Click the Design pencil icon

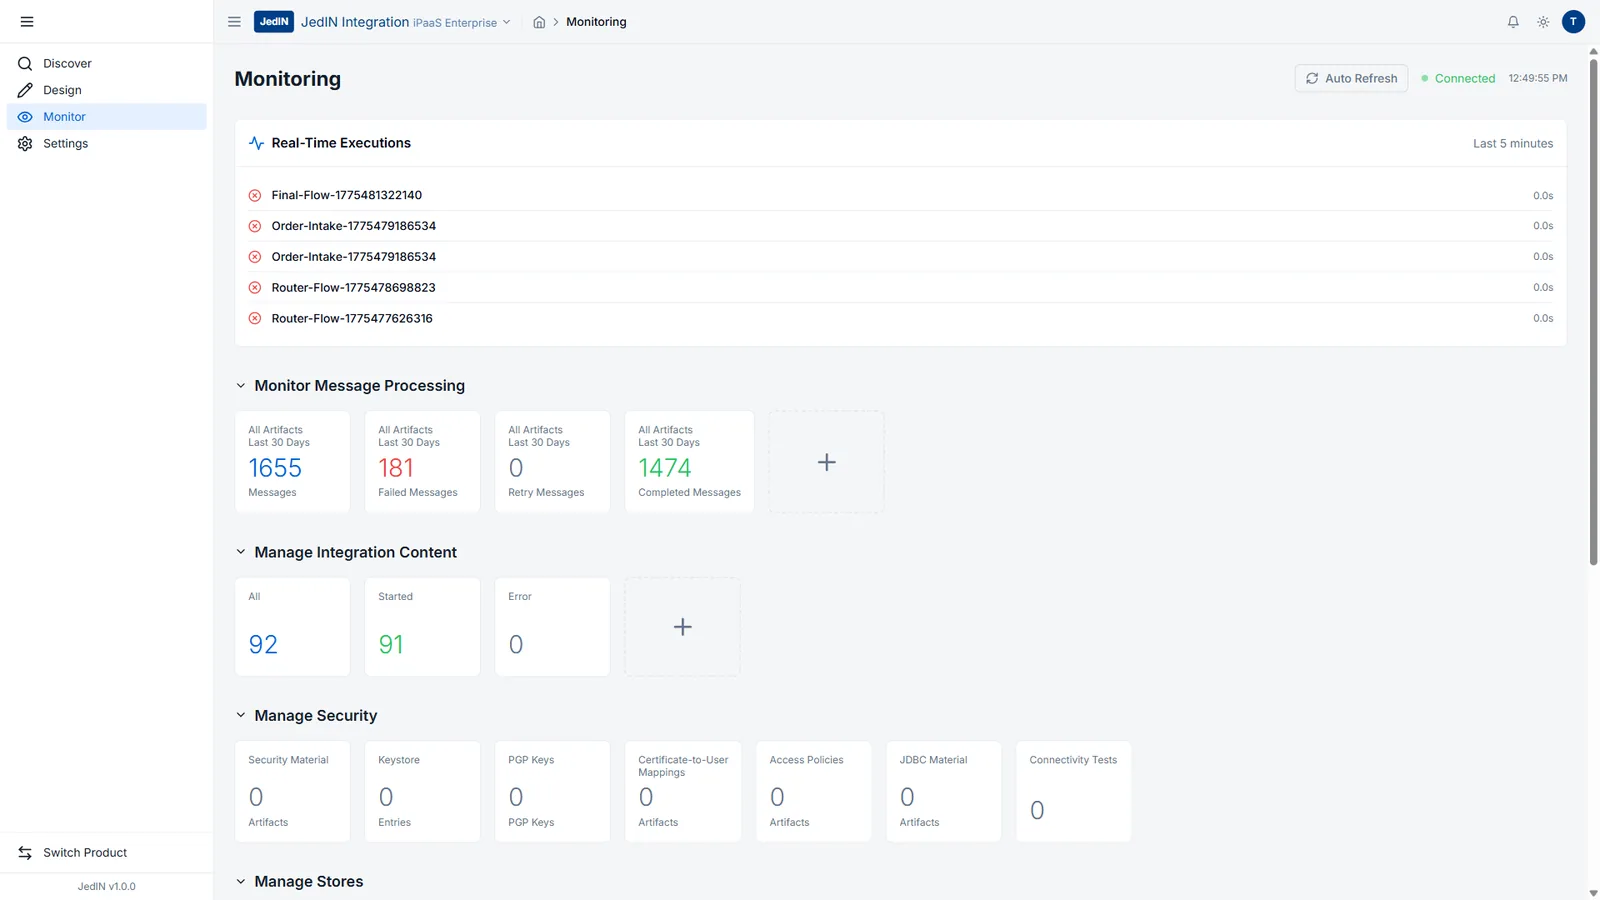(25, 90)
